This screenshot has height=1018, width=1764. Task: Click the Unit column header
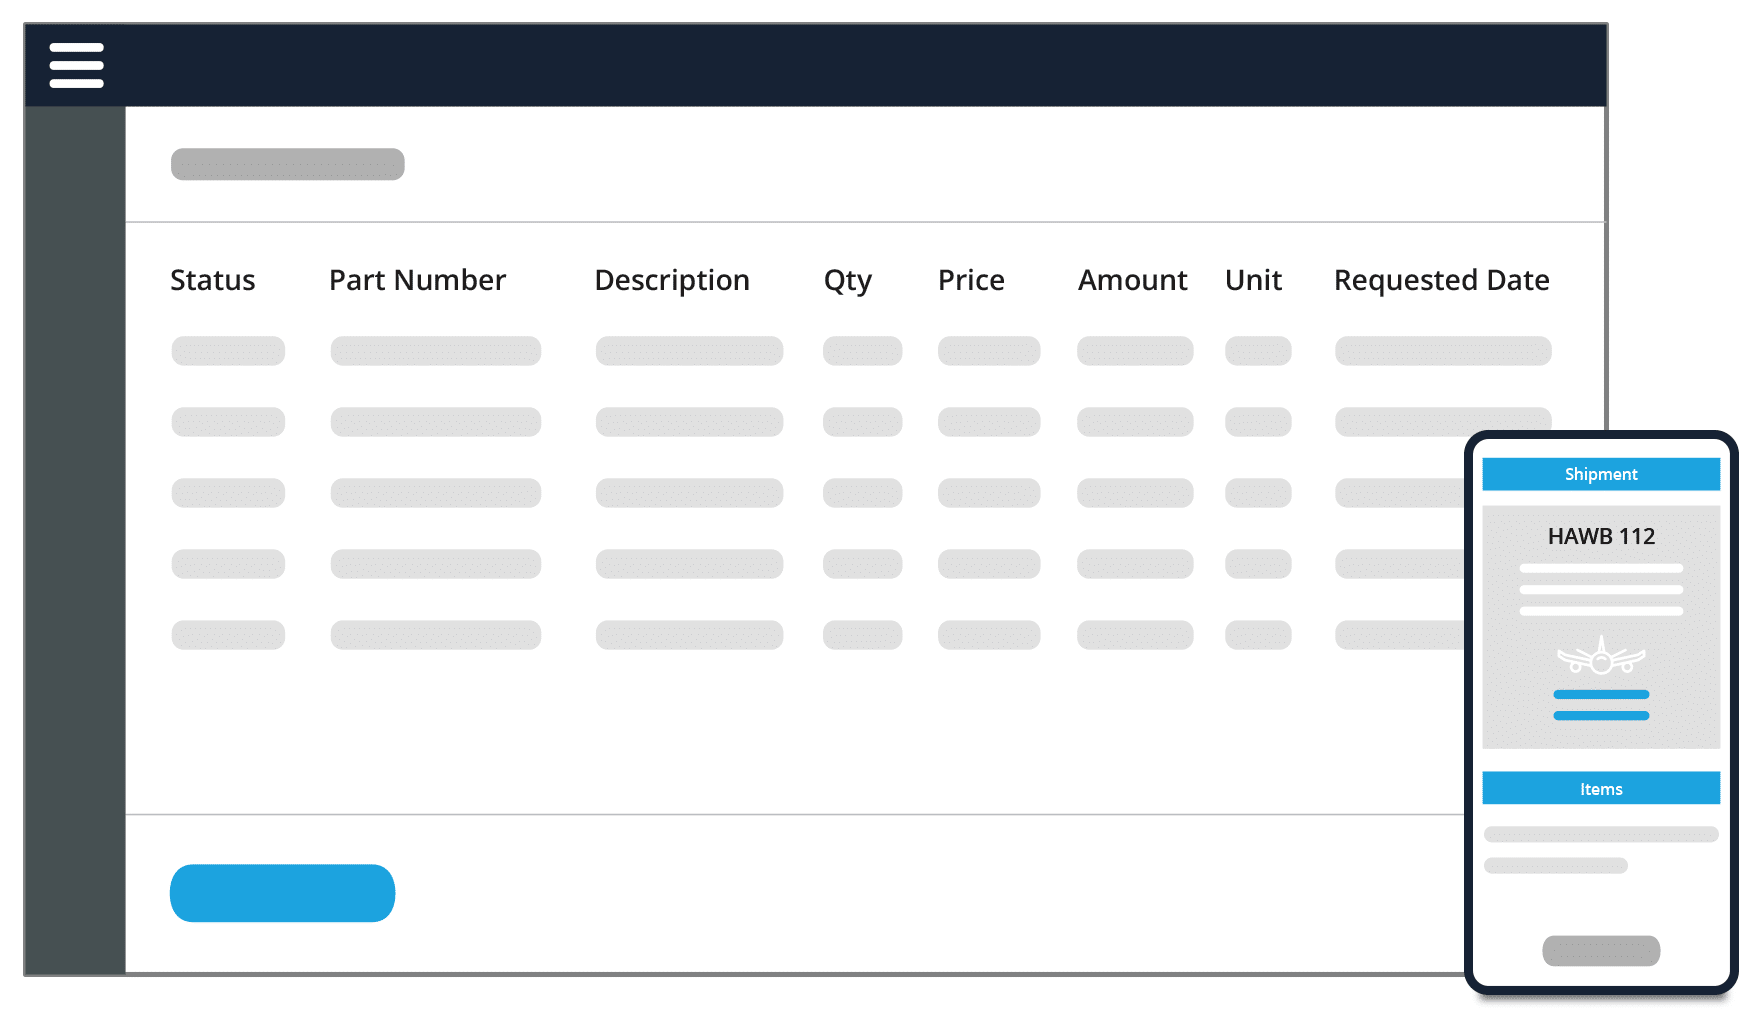pyautogui.click(x=1253, y=280)
